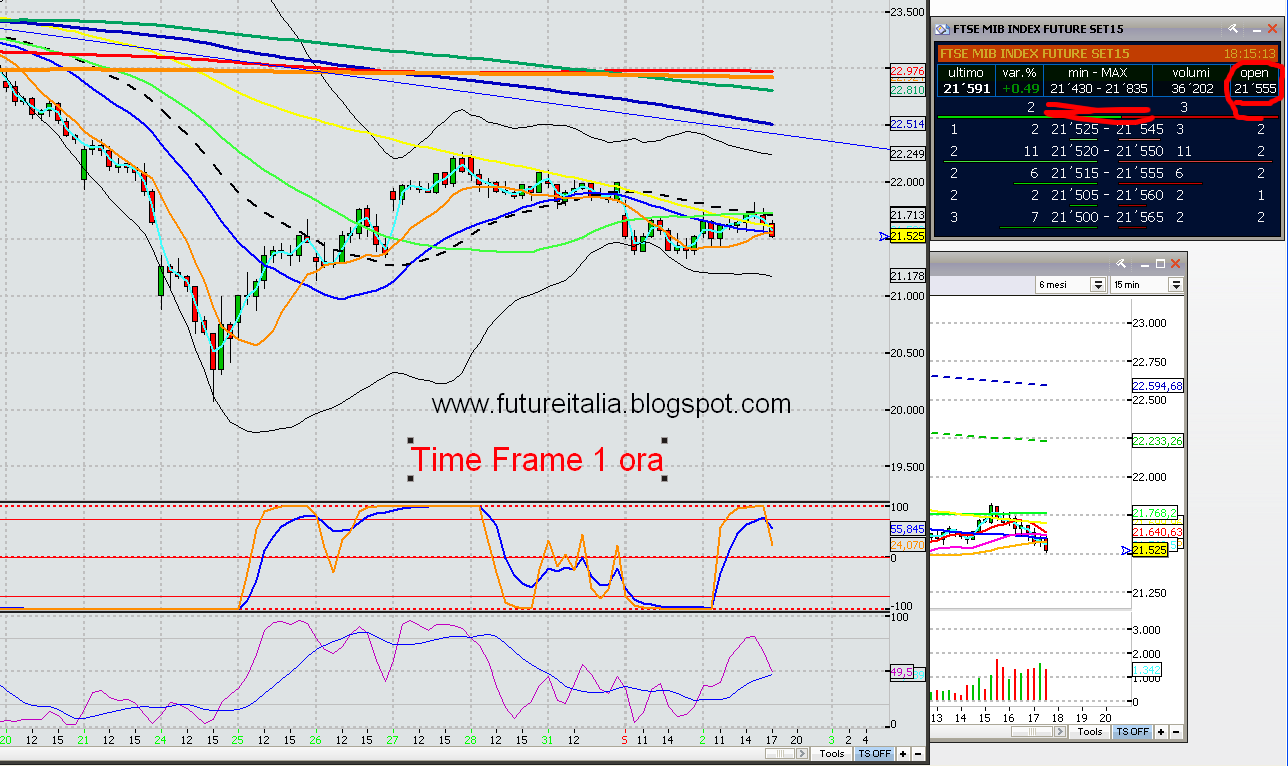Click the yellow 21.525 last price label on main chart
Image resolution: width=1288 pixels, height=766 pixels.
click(907, 236)
